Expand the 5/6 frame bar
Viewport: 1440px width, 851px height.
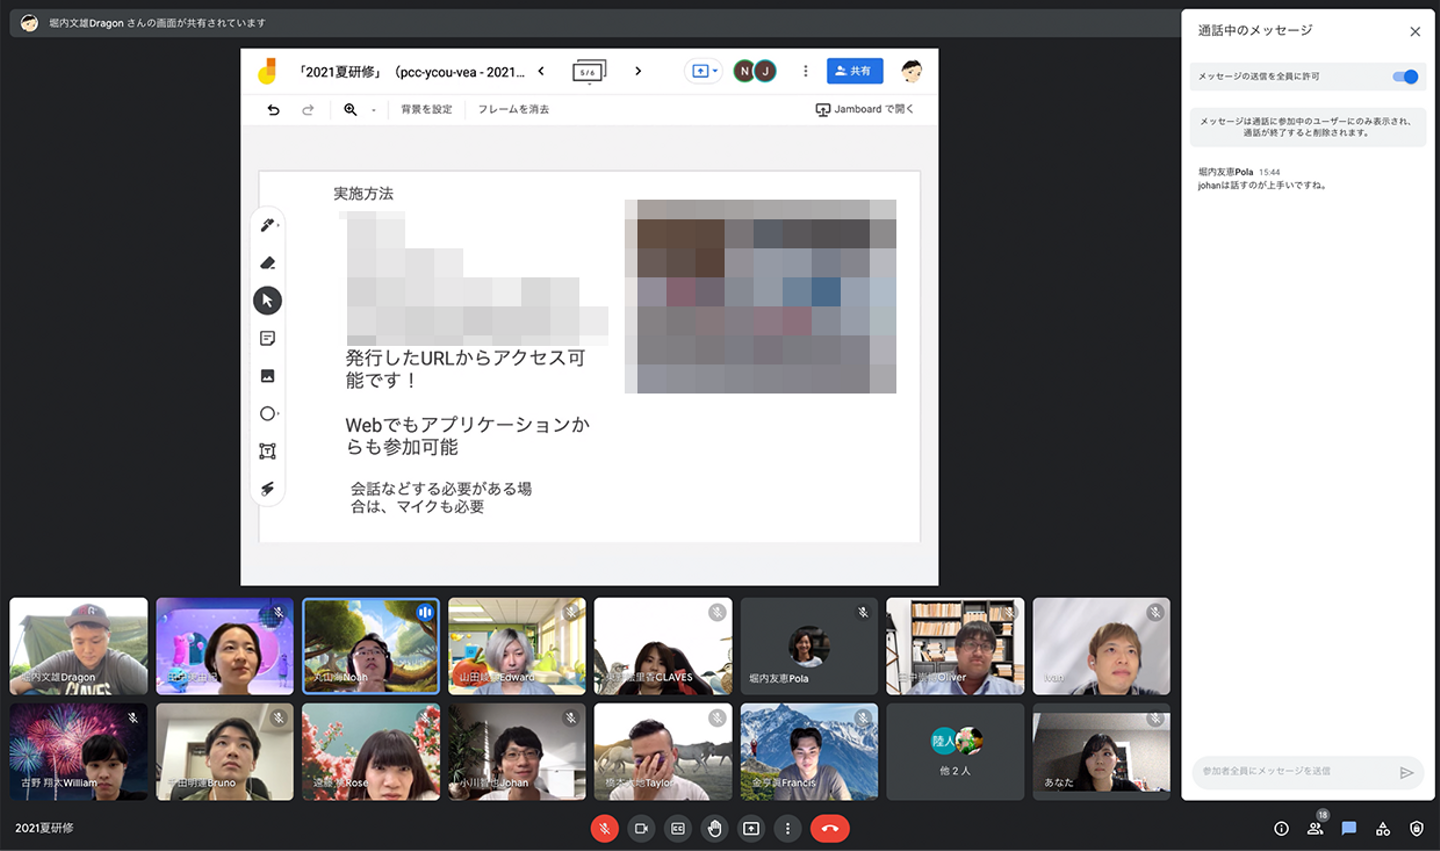pyautogui.click(x=588, y=72)
